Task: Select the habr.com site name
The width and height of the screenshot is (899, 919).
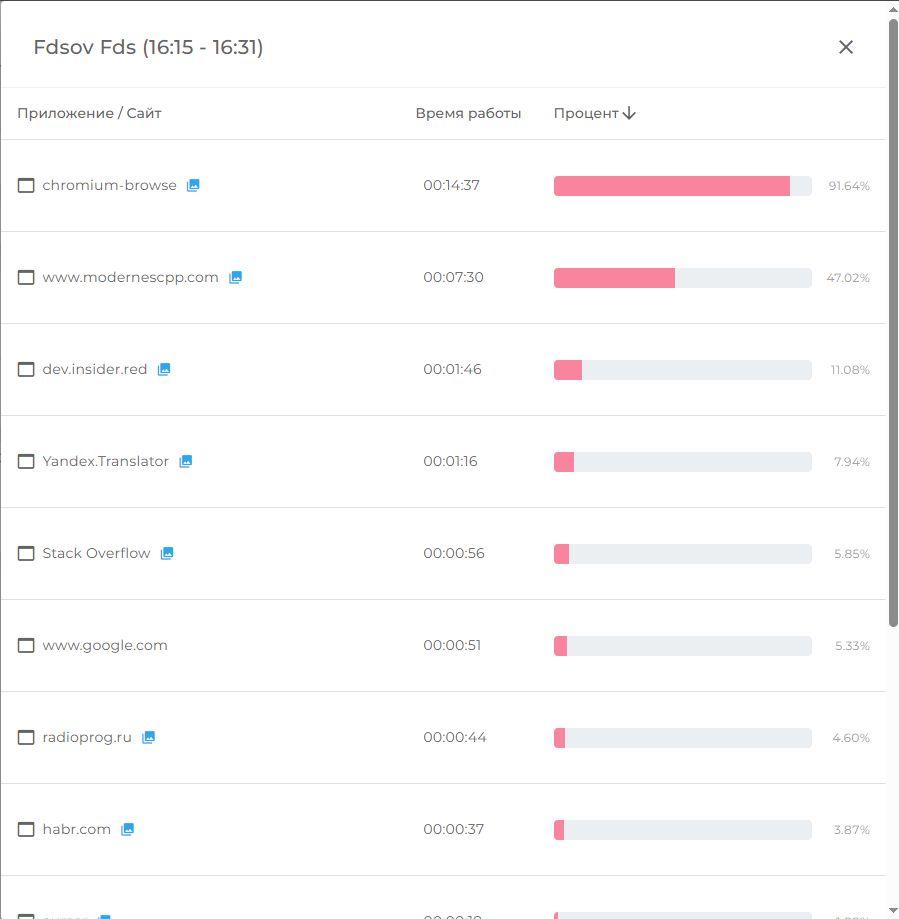Action: [x=76, y=829]
